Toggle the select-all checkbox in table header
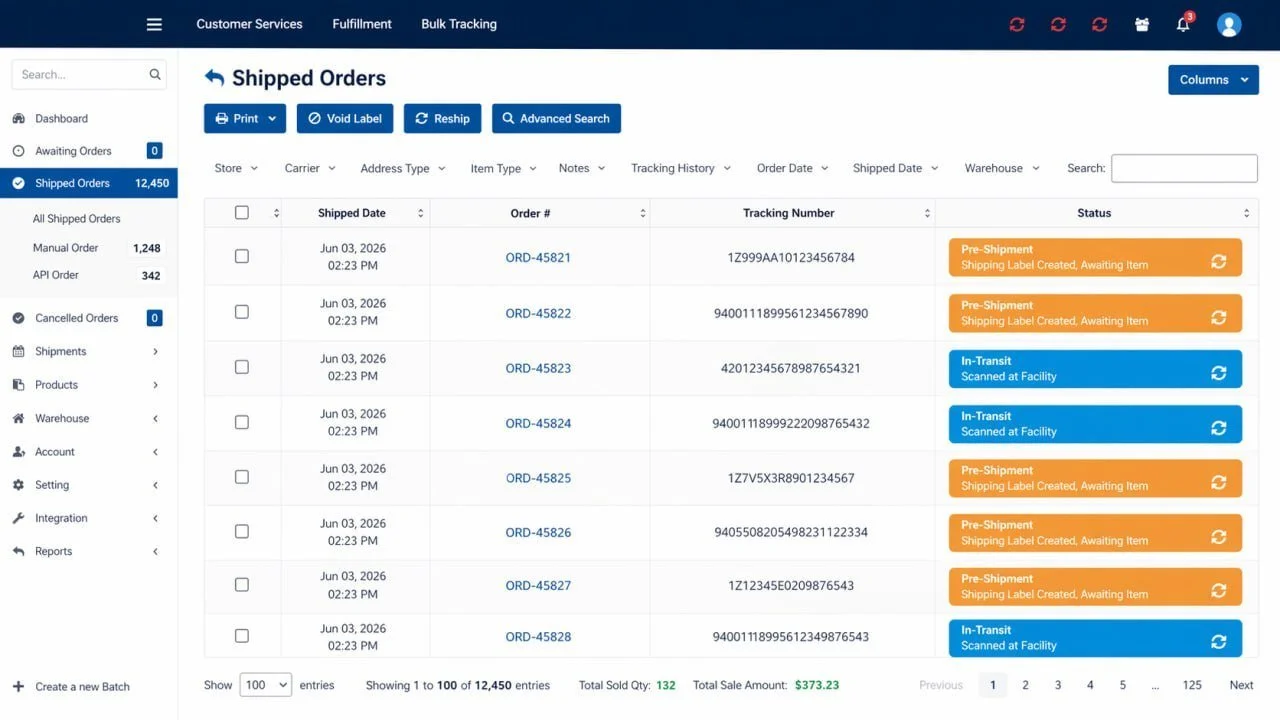Screen dimensions: 1280x720 pyautogui.click(x=242, y=212)
